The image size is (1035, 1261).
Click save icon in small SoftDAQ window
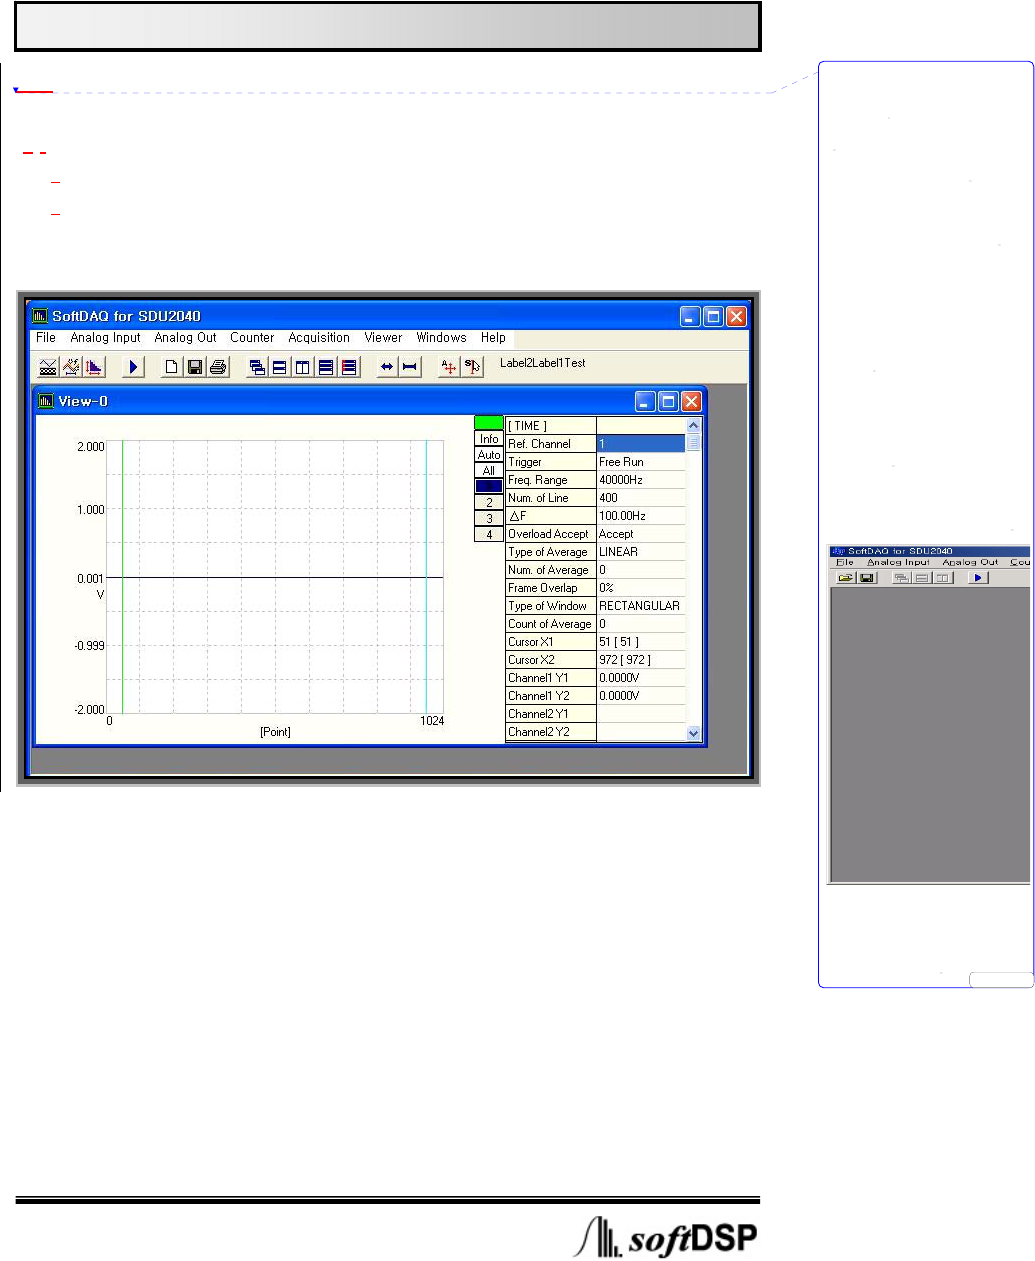pyautogui.click(x=867, y=578)
